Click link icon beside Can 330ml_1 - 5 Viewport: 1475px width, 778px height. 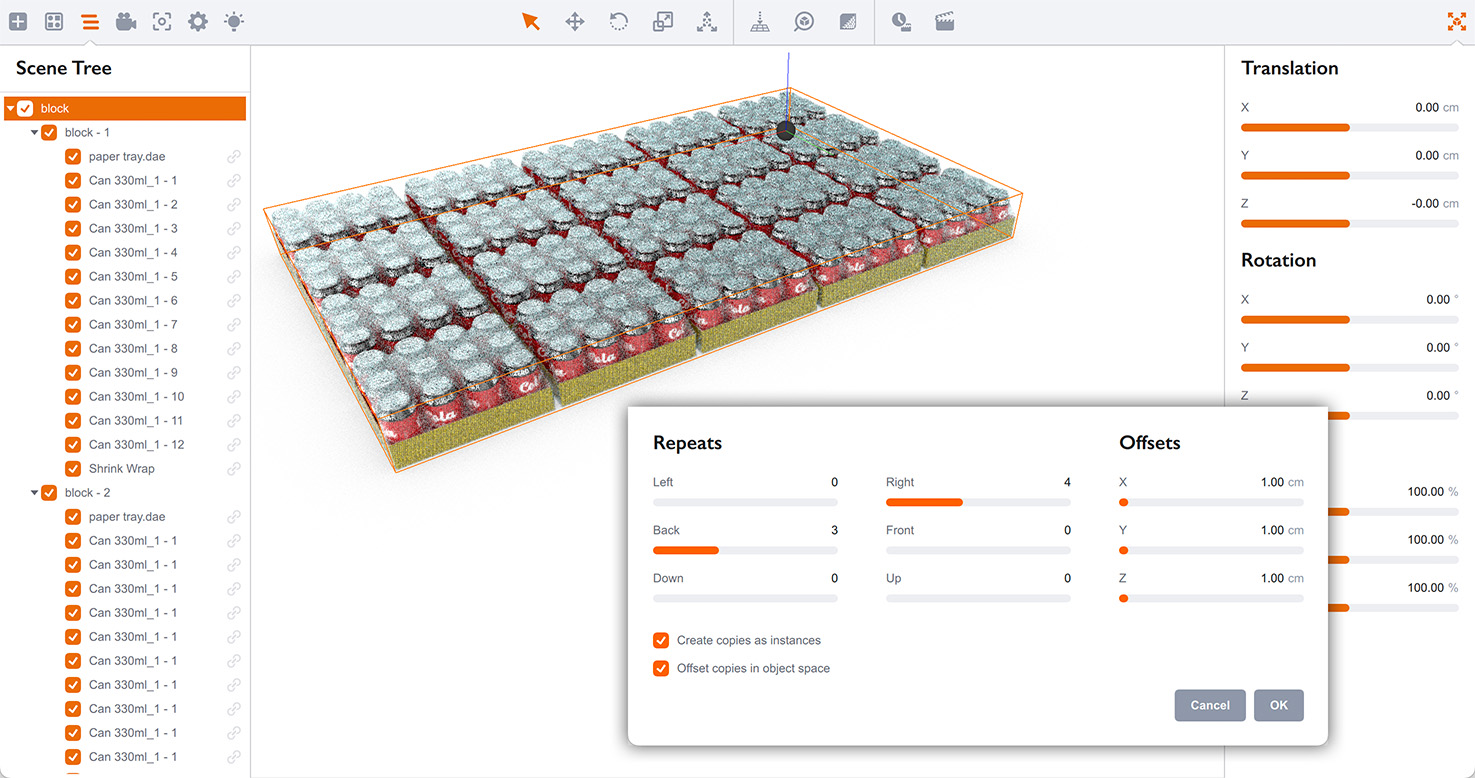point(233,276)
